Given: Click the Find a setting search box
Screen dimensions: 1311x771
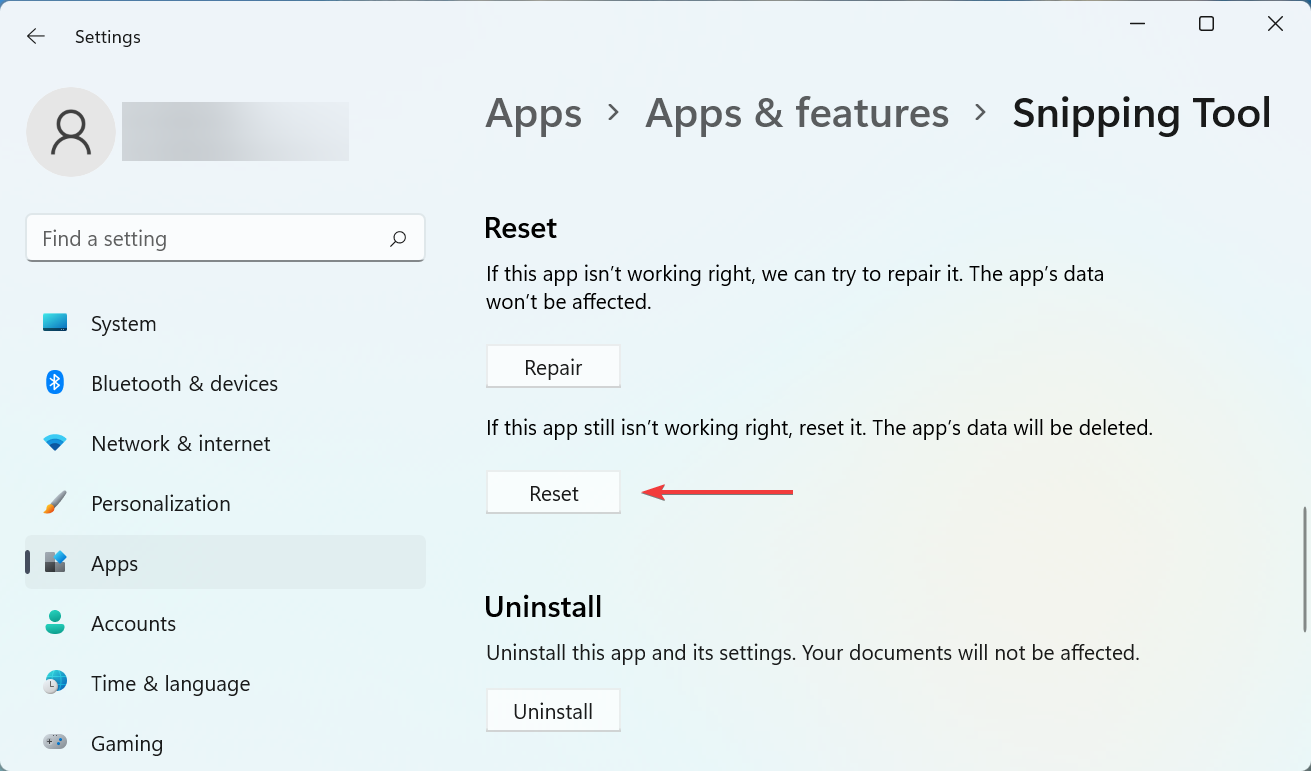Looking at the screenshot, I should [x=200, y=238].
